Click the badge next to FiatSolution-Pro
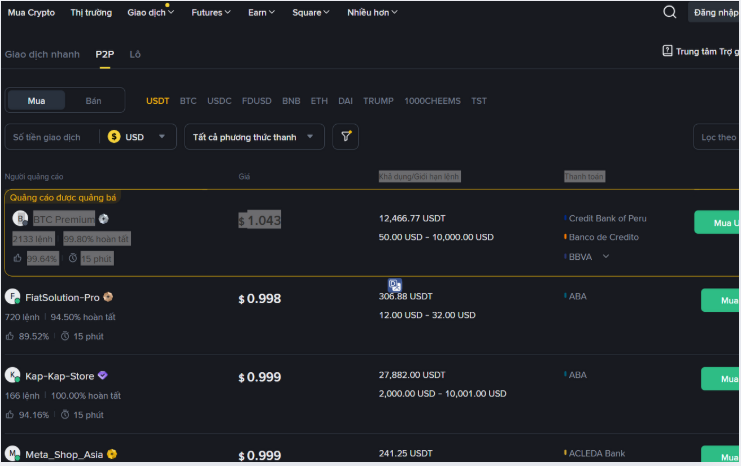The image size is (741, 466). click(x=108, y=297)
